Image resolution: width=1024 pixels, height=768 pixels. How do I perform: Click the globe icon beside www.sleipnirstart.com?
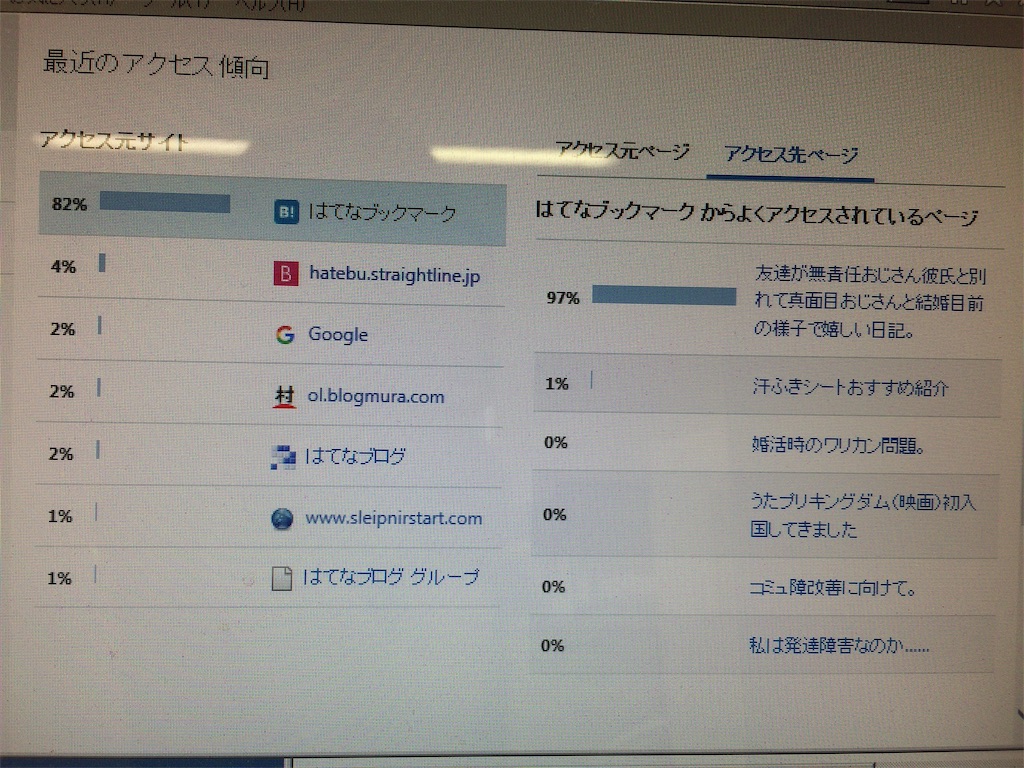coord(282,519)
